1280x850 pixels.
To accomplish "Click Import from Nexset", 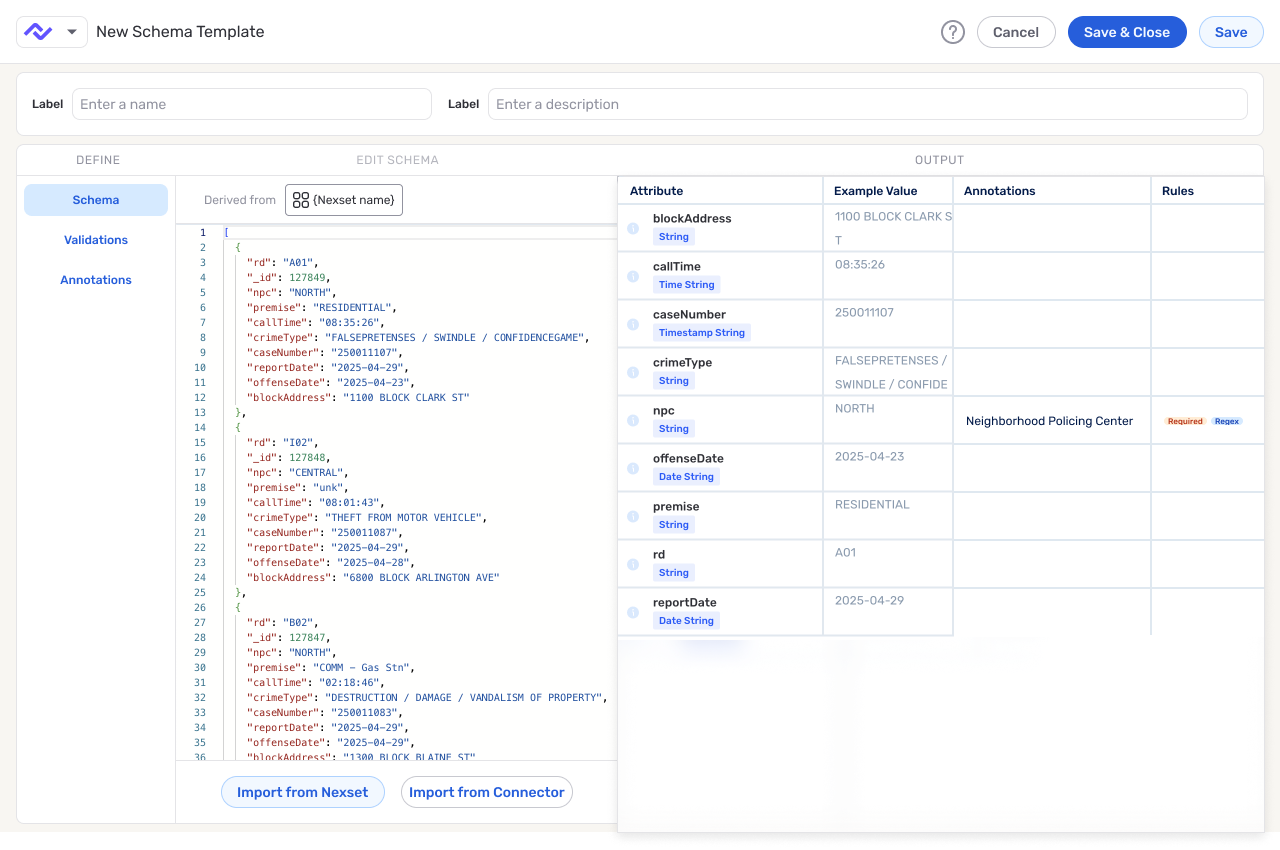I will [x=302, y=791].
